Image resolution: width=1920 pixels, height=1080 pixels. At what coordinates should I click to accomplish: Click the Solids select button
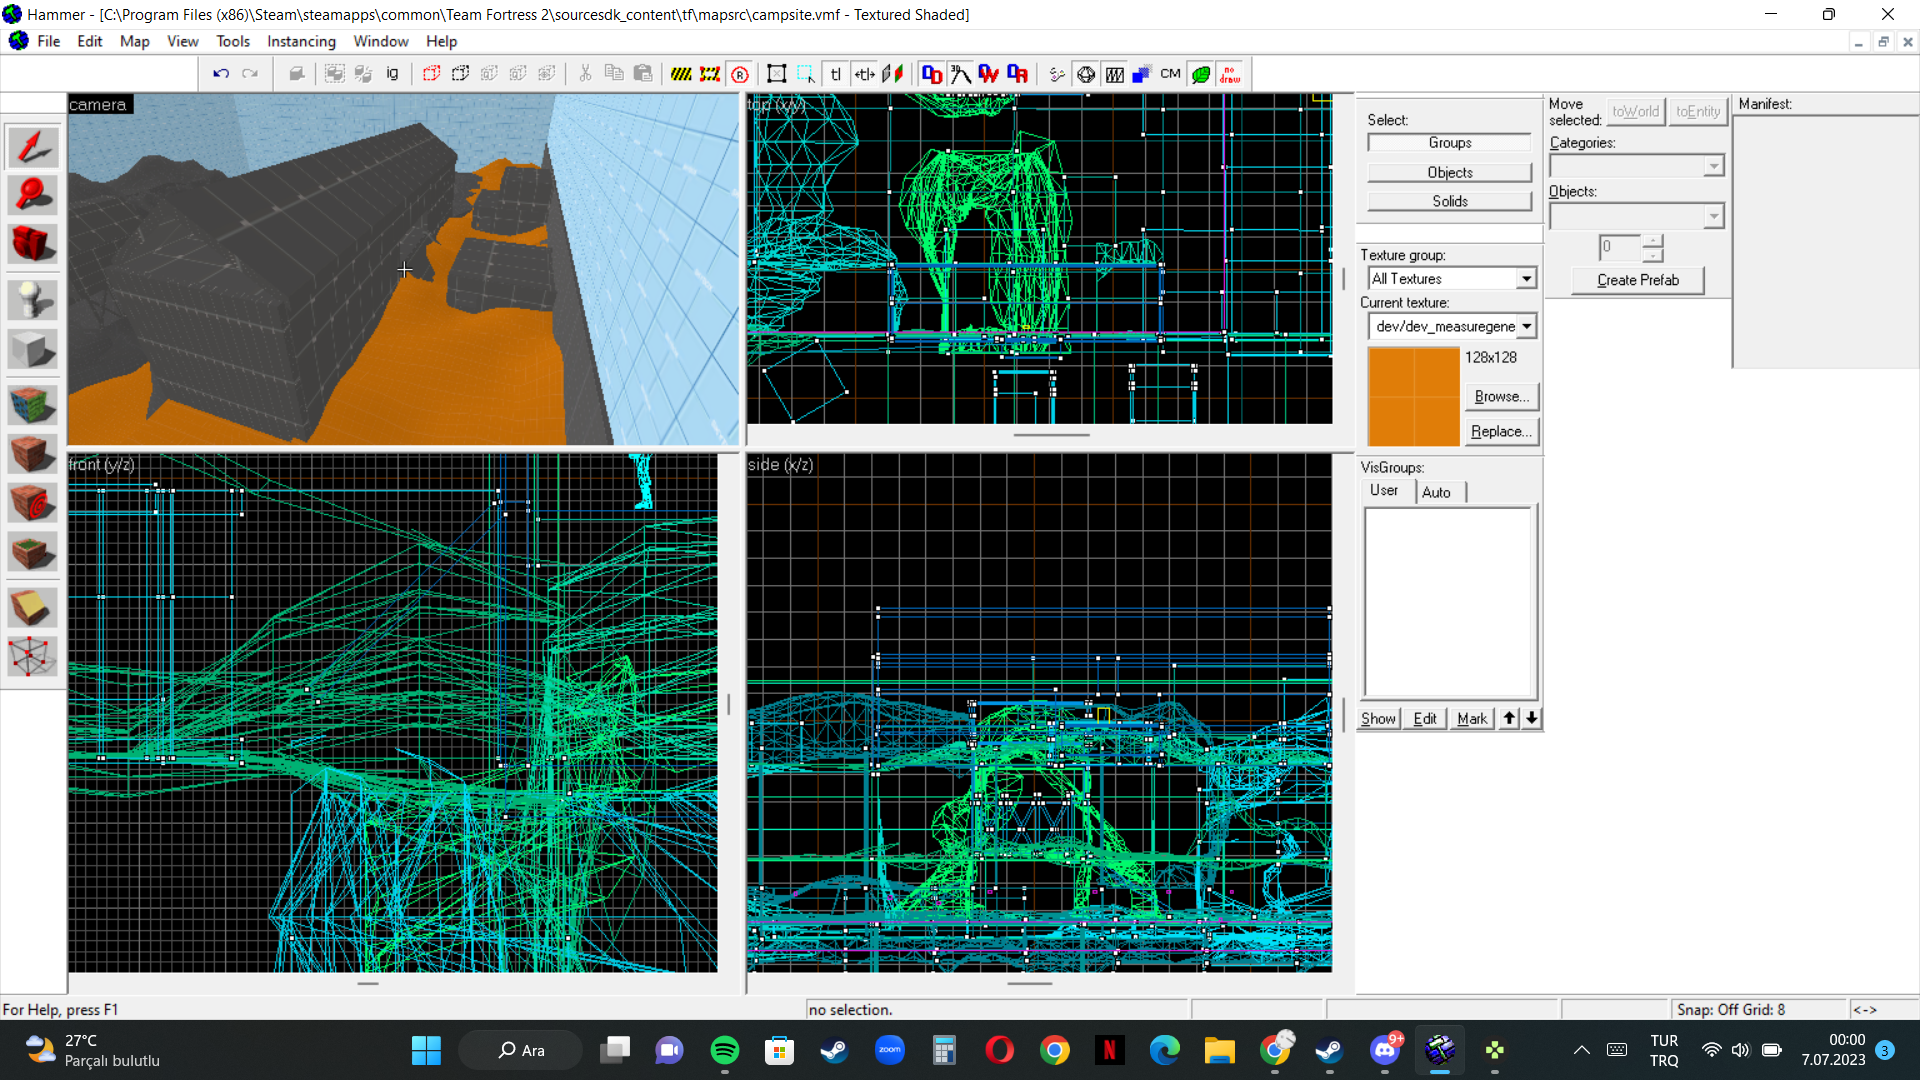pyautogui.click(x=1449, y=201)
